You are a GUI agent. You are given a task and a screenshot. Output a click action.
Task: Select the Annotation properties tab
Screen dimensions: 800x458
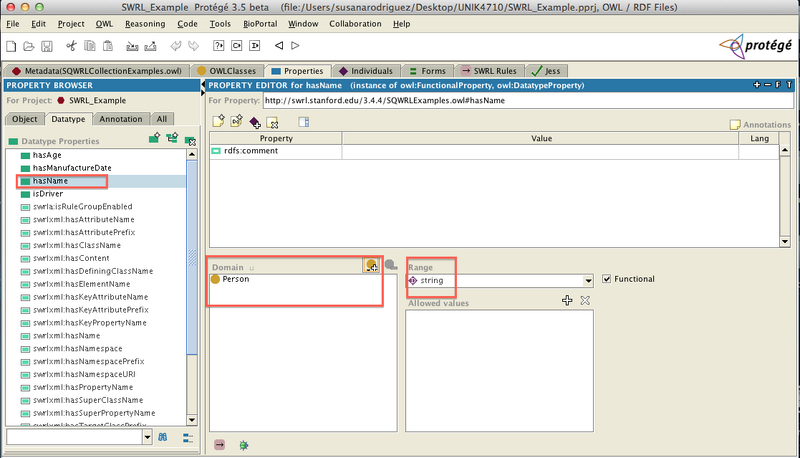(x=121, y=119)
